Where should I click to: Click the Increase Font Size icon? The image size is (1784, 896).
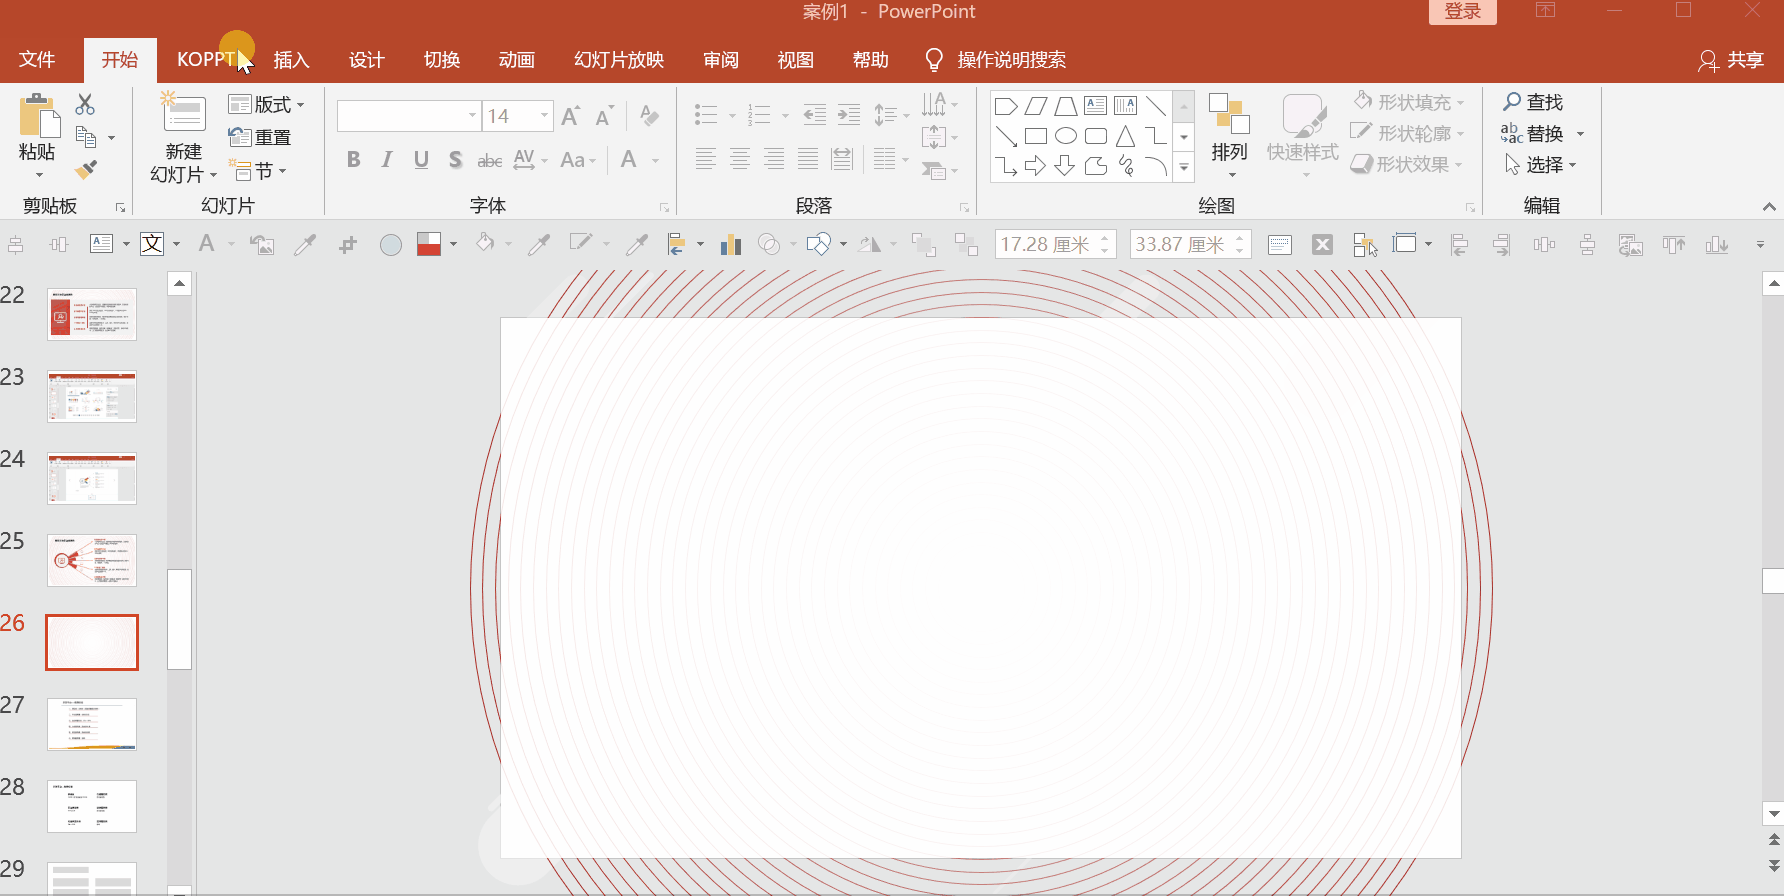[x=571, y=116]
